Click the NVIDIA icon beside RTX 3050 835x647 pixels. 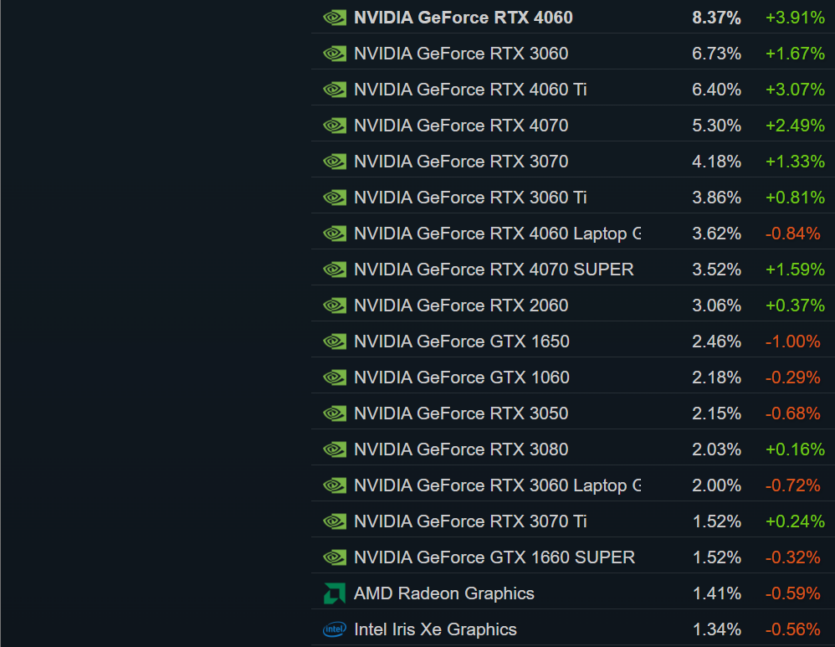[334, 413]
